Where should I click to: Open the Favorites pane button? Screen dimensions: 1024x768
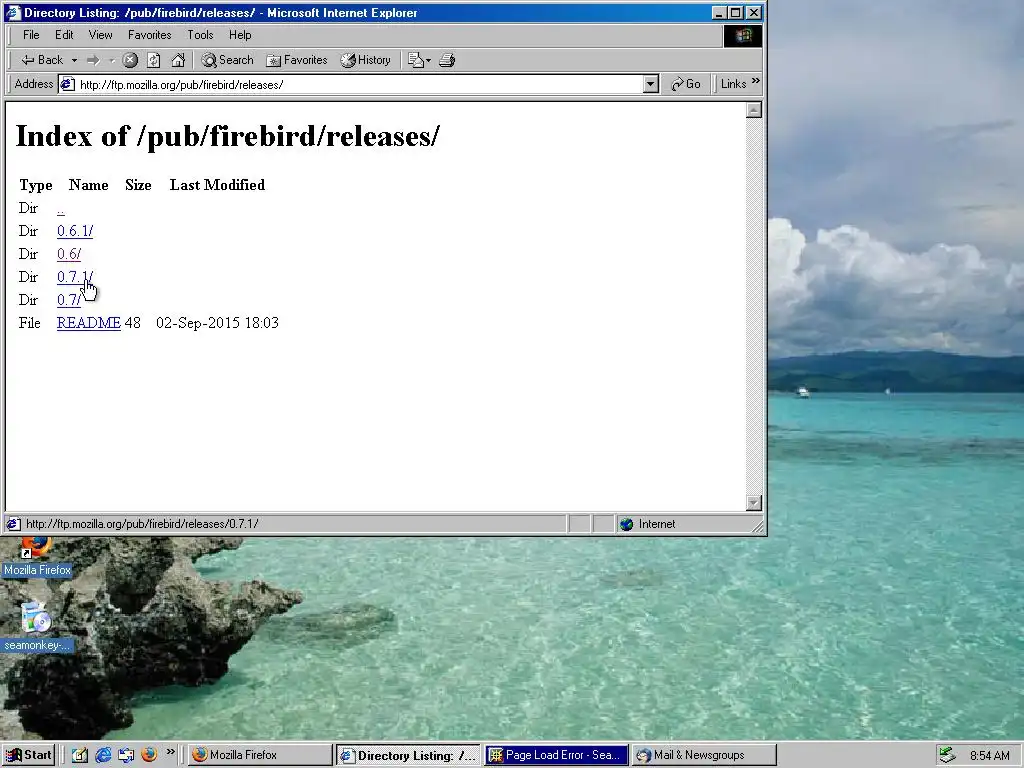[296, 60]
